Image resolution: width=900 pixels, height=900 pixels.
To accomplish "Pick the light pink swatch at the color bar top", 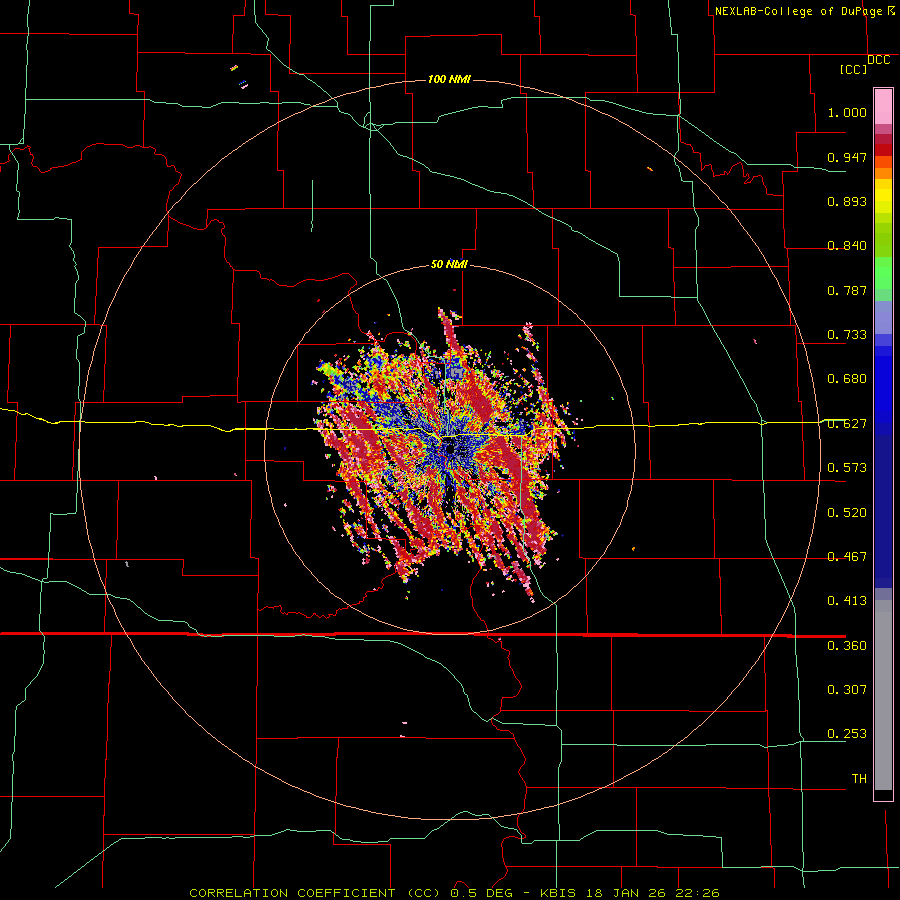I will point(883,106).
